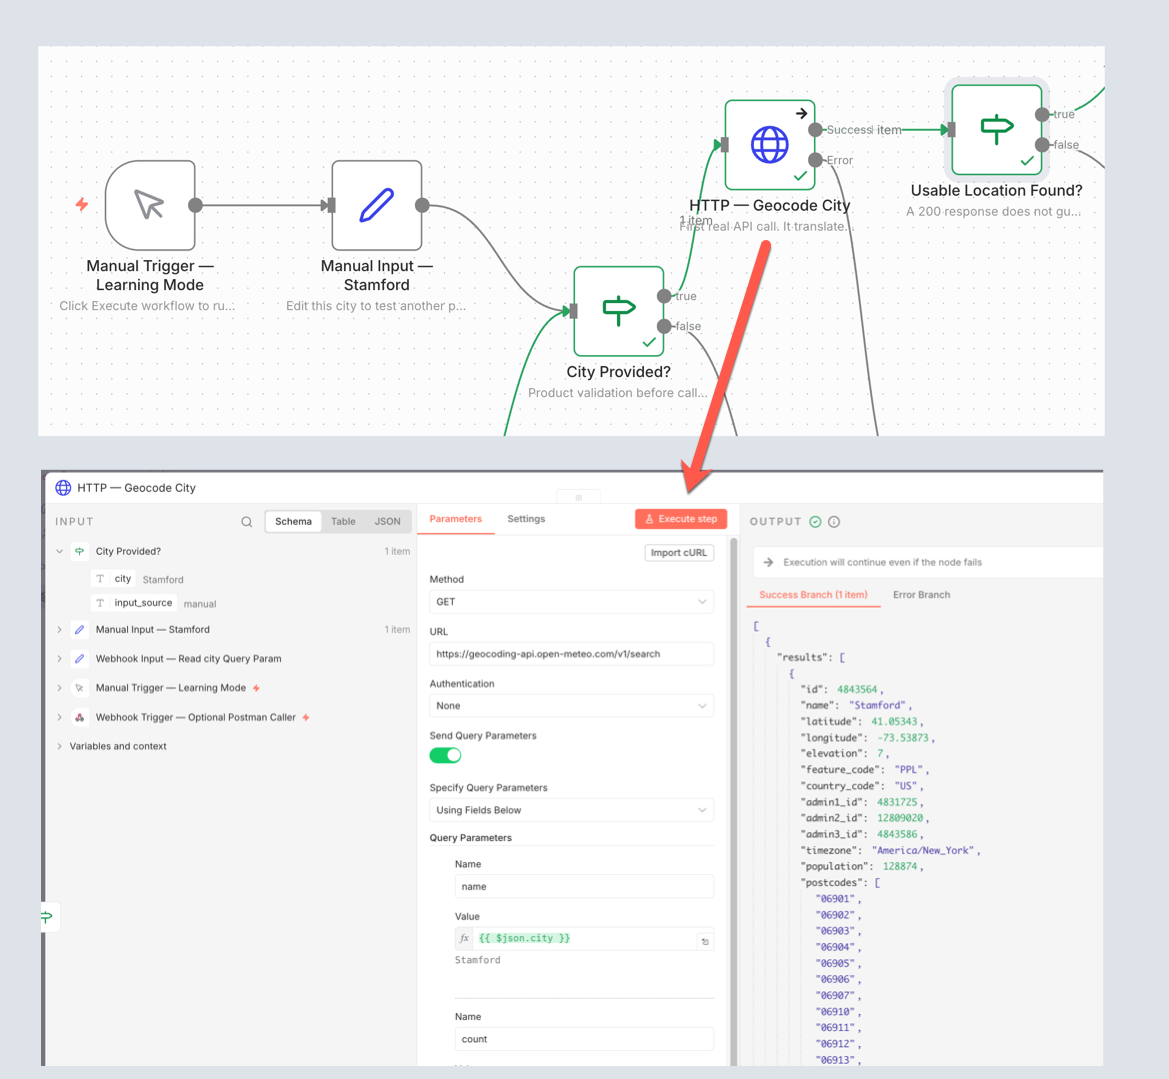Expand Manual Input — Stamford input row
1169x1079 pixels.
point(60,629)
